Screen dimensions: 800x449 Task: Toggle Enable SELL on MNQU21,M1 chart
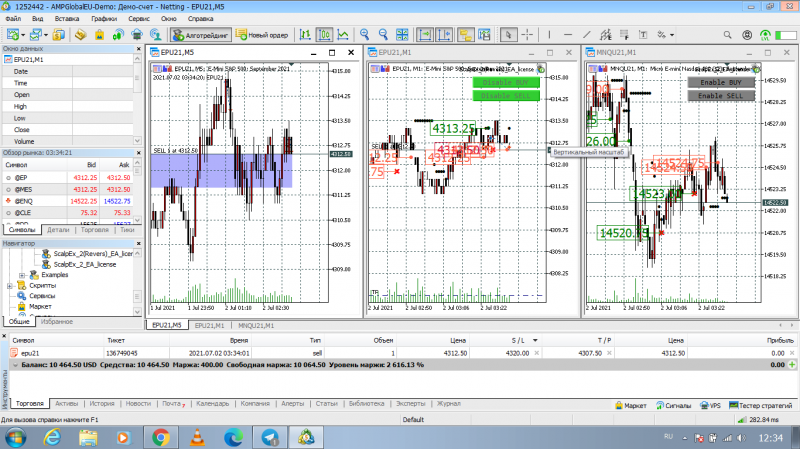(x=720, y=95)
